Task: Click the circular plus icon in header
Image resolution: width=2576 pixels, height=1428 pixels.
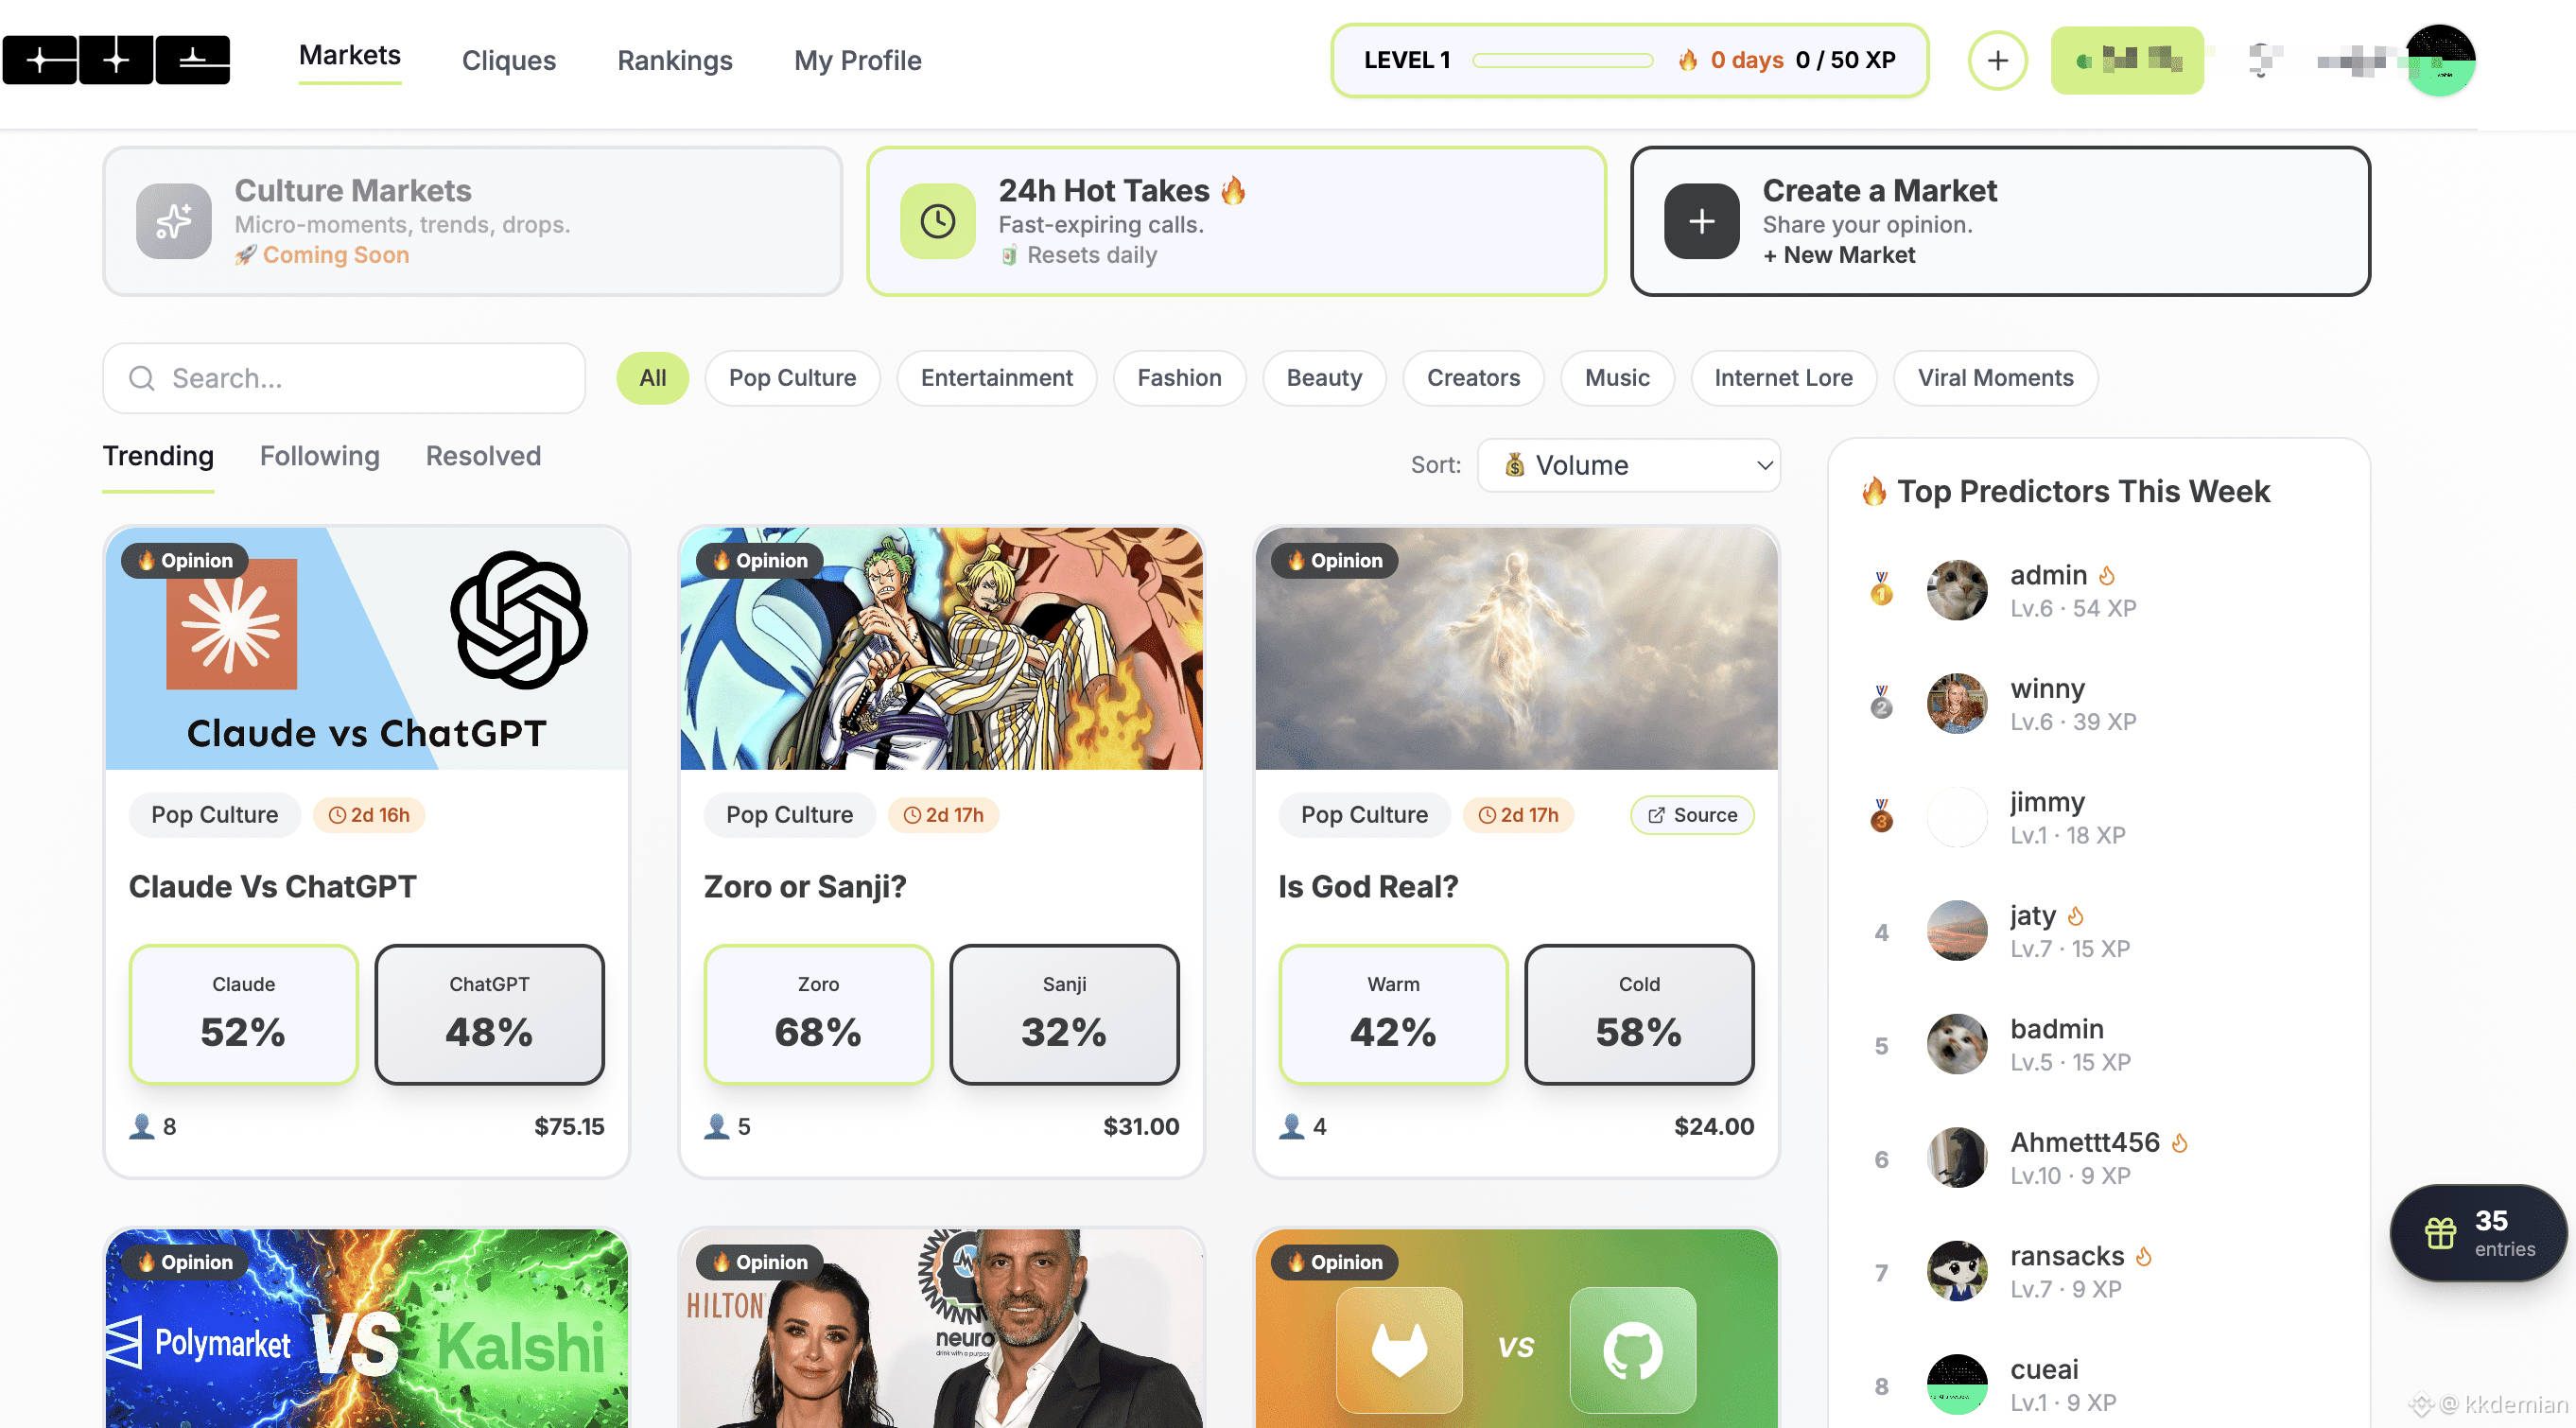Action: [x=1997, y=61]
